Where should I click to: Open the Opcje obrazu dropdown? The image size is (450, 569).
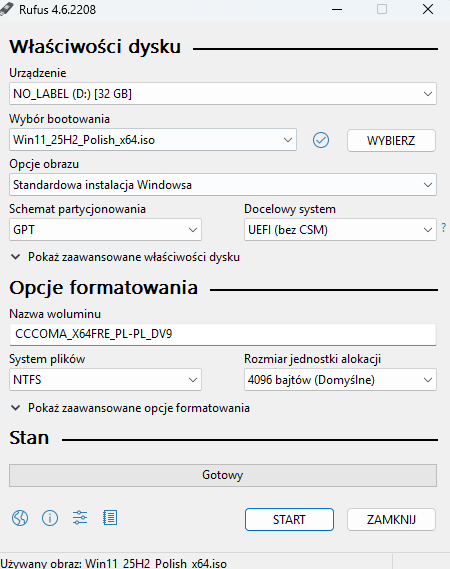click(x=223, y=185)
